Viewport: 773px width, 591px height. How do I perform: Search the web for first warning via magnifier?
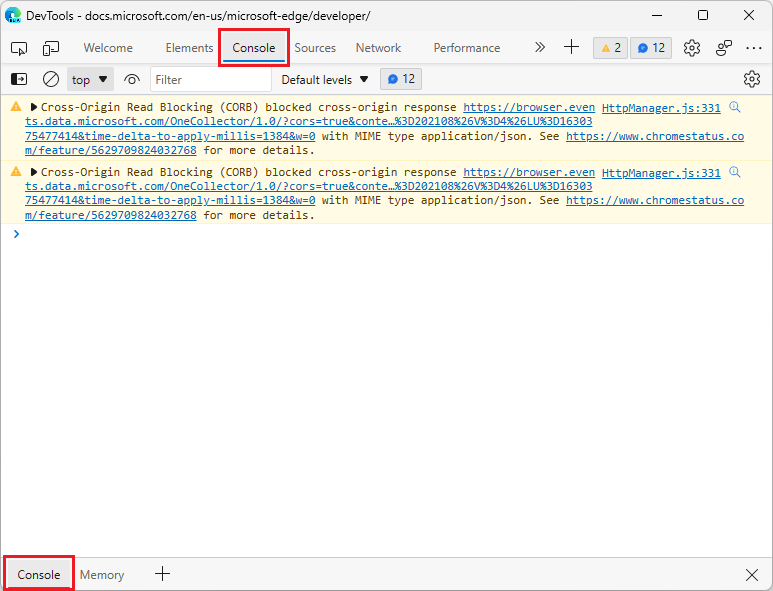point(735,107)
